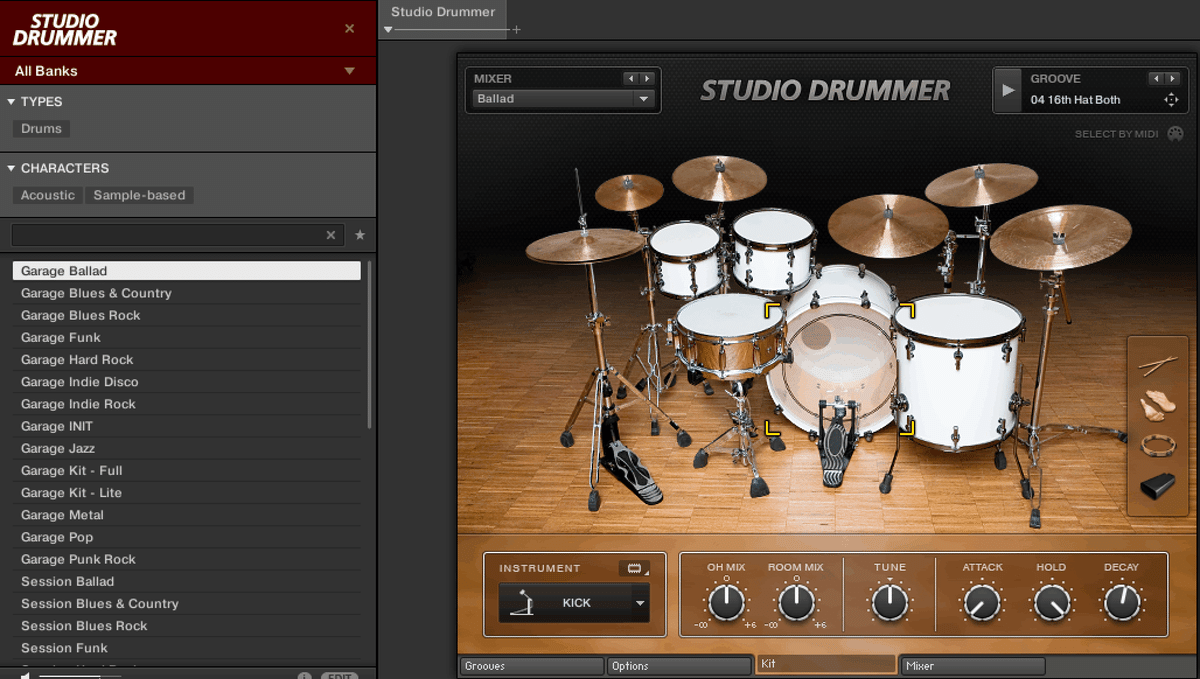This screenshot has height=679, width=1200.
Task: Add a new plugin slot with plus
Action: tap(517, 30)
